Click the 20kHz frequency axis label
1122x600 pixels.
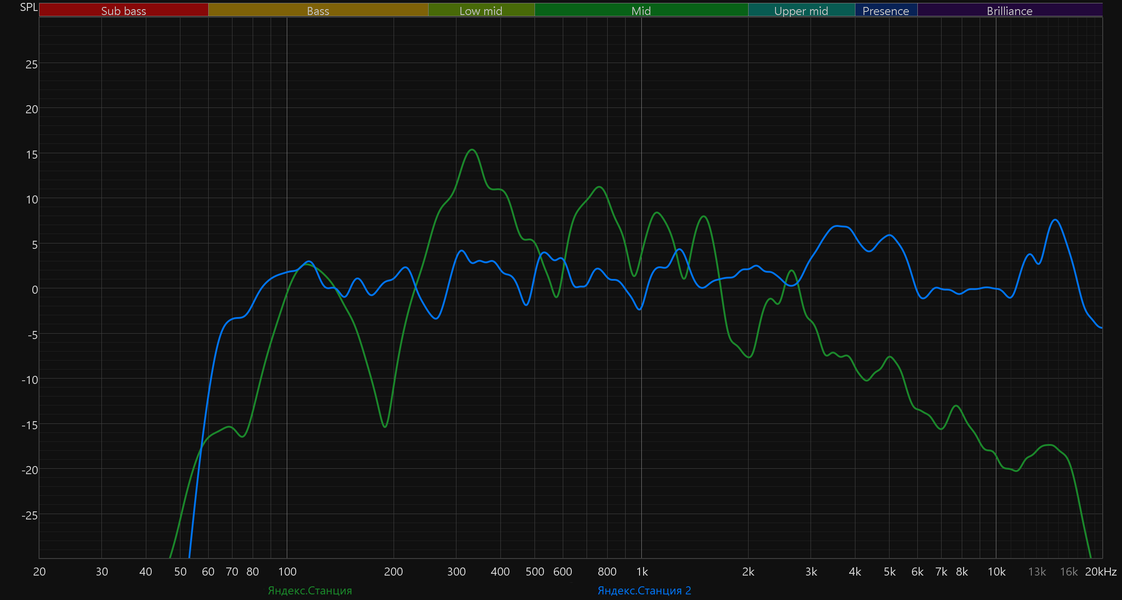coord(1101,571)
